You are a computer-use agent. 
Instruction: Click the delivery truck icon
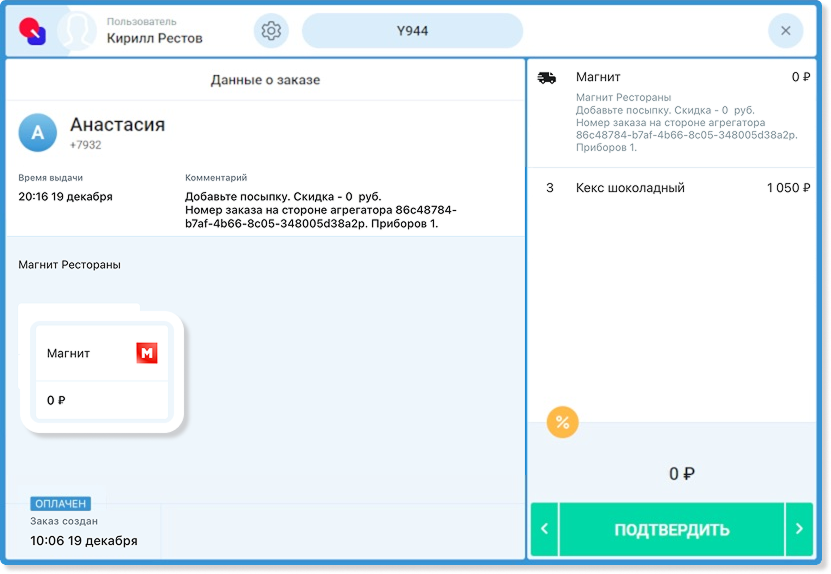547,78
